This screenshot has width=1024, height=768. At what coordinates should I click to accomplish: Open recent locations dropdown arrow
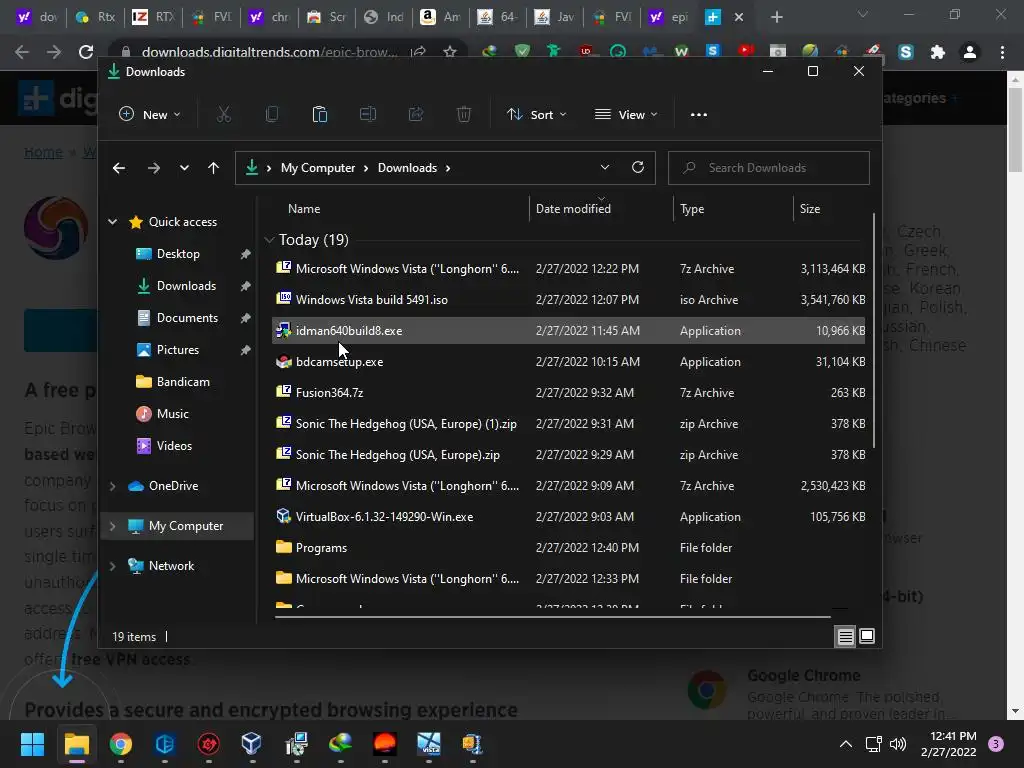coord(184,168)
